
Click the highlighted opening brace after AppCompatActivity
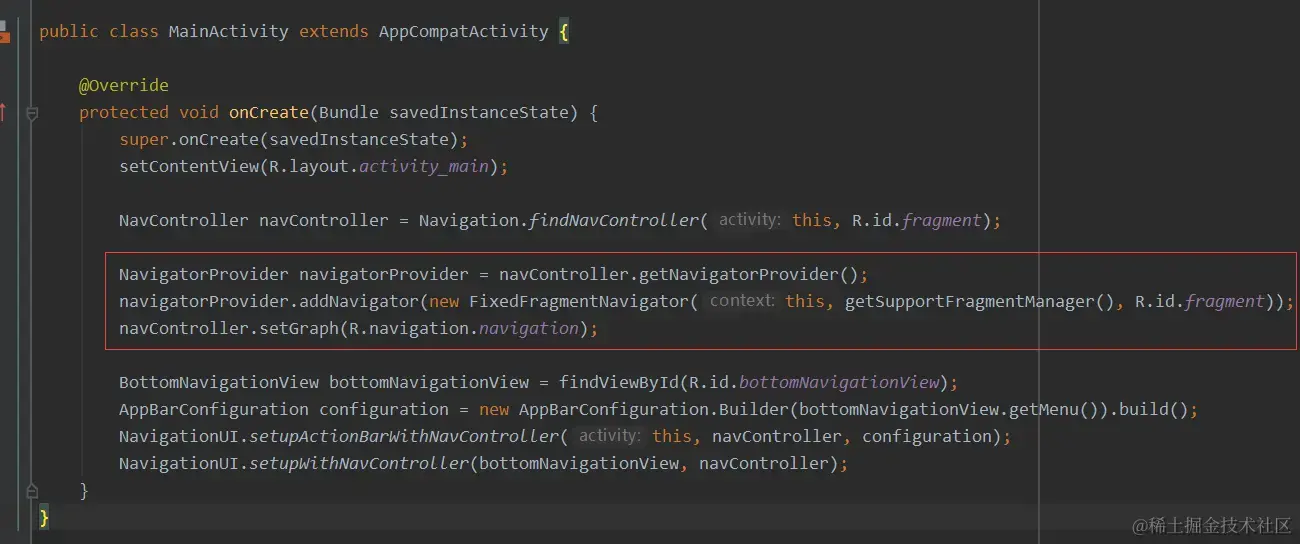click(x=564, y=31)
